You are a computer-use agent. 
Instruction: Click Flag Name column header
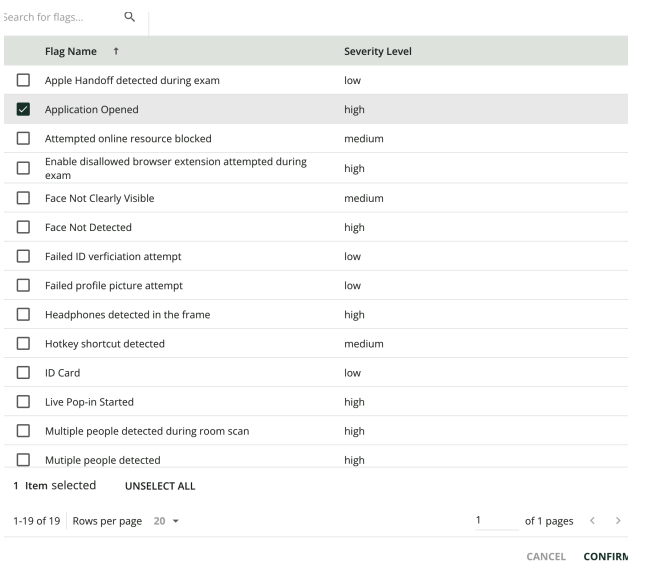(71, 51)
